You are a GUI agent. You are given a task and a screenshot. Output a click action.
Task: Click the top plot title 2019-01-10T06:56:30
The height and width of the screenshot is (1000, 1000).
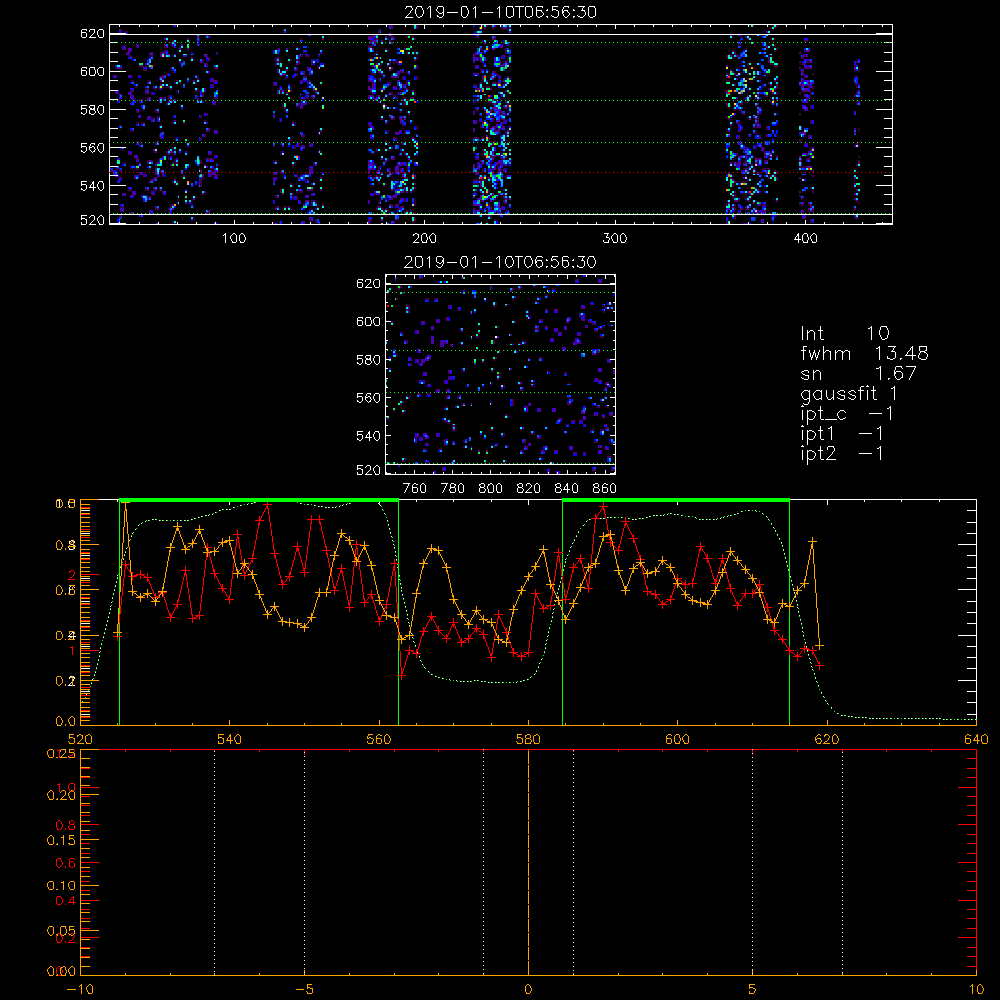pos(500,12)
